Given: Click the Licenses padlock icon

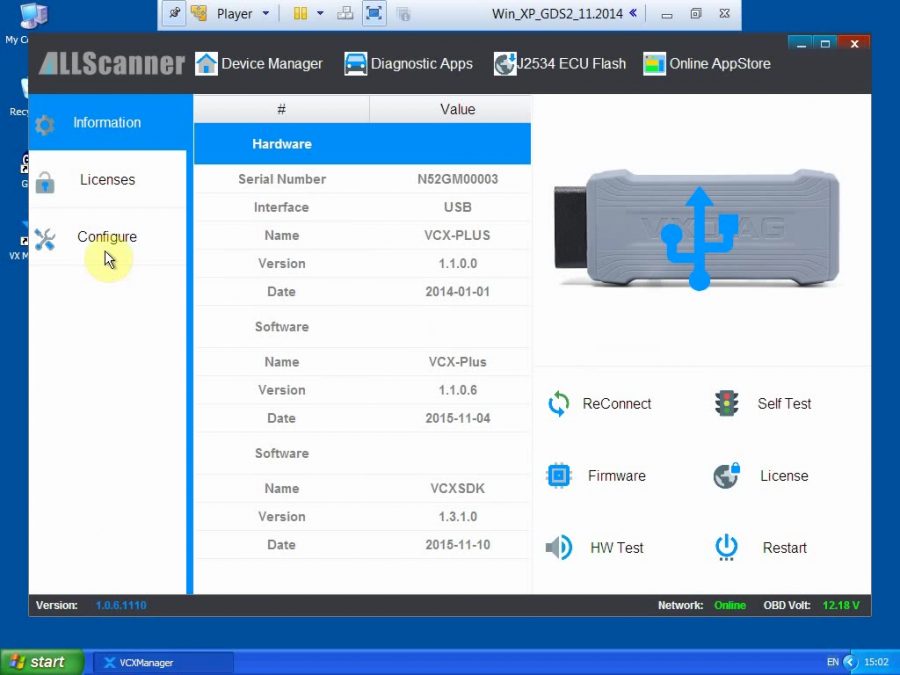Looking at the screenshot, I should click(x=44, y=180).
